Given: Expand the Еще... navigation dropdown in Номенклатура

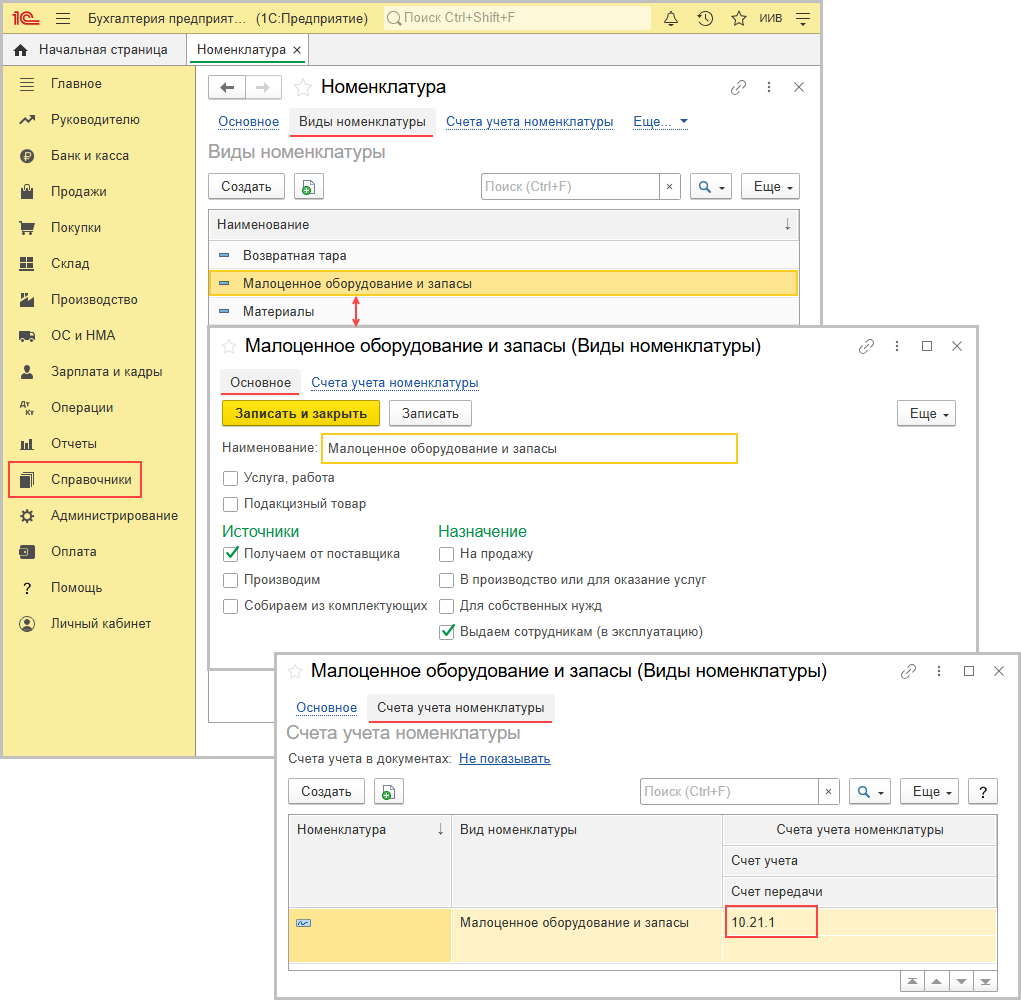Looking at the screenshot, I should point(660,122).
